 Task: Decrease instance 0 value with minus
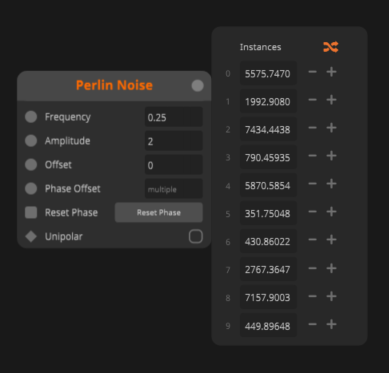pyautogui.click(x=312, y=72)
